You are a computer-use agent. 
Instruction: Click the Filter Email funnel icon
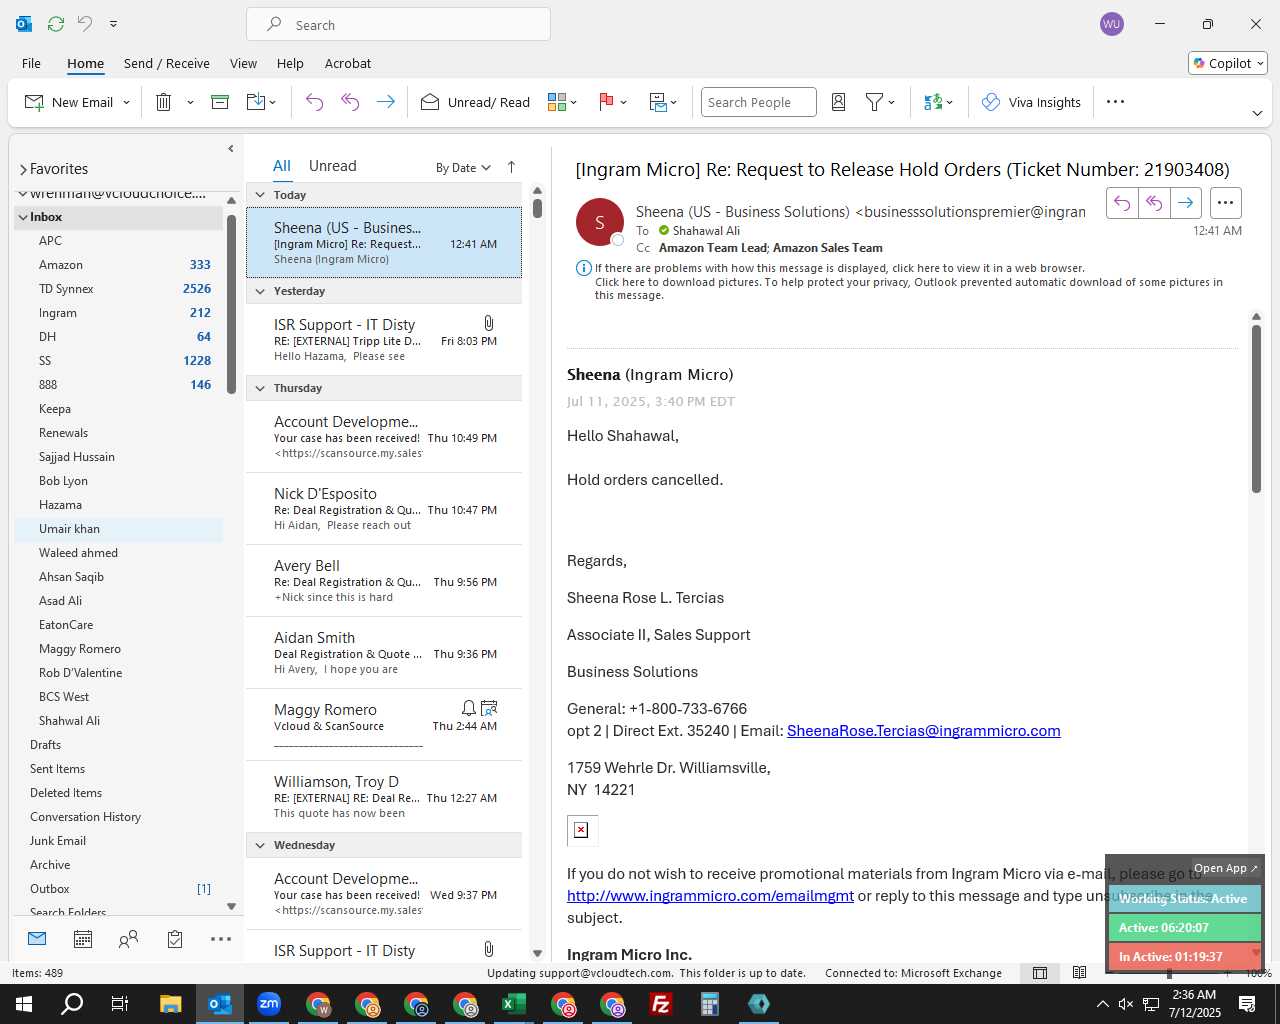click(x=874, y=102)
